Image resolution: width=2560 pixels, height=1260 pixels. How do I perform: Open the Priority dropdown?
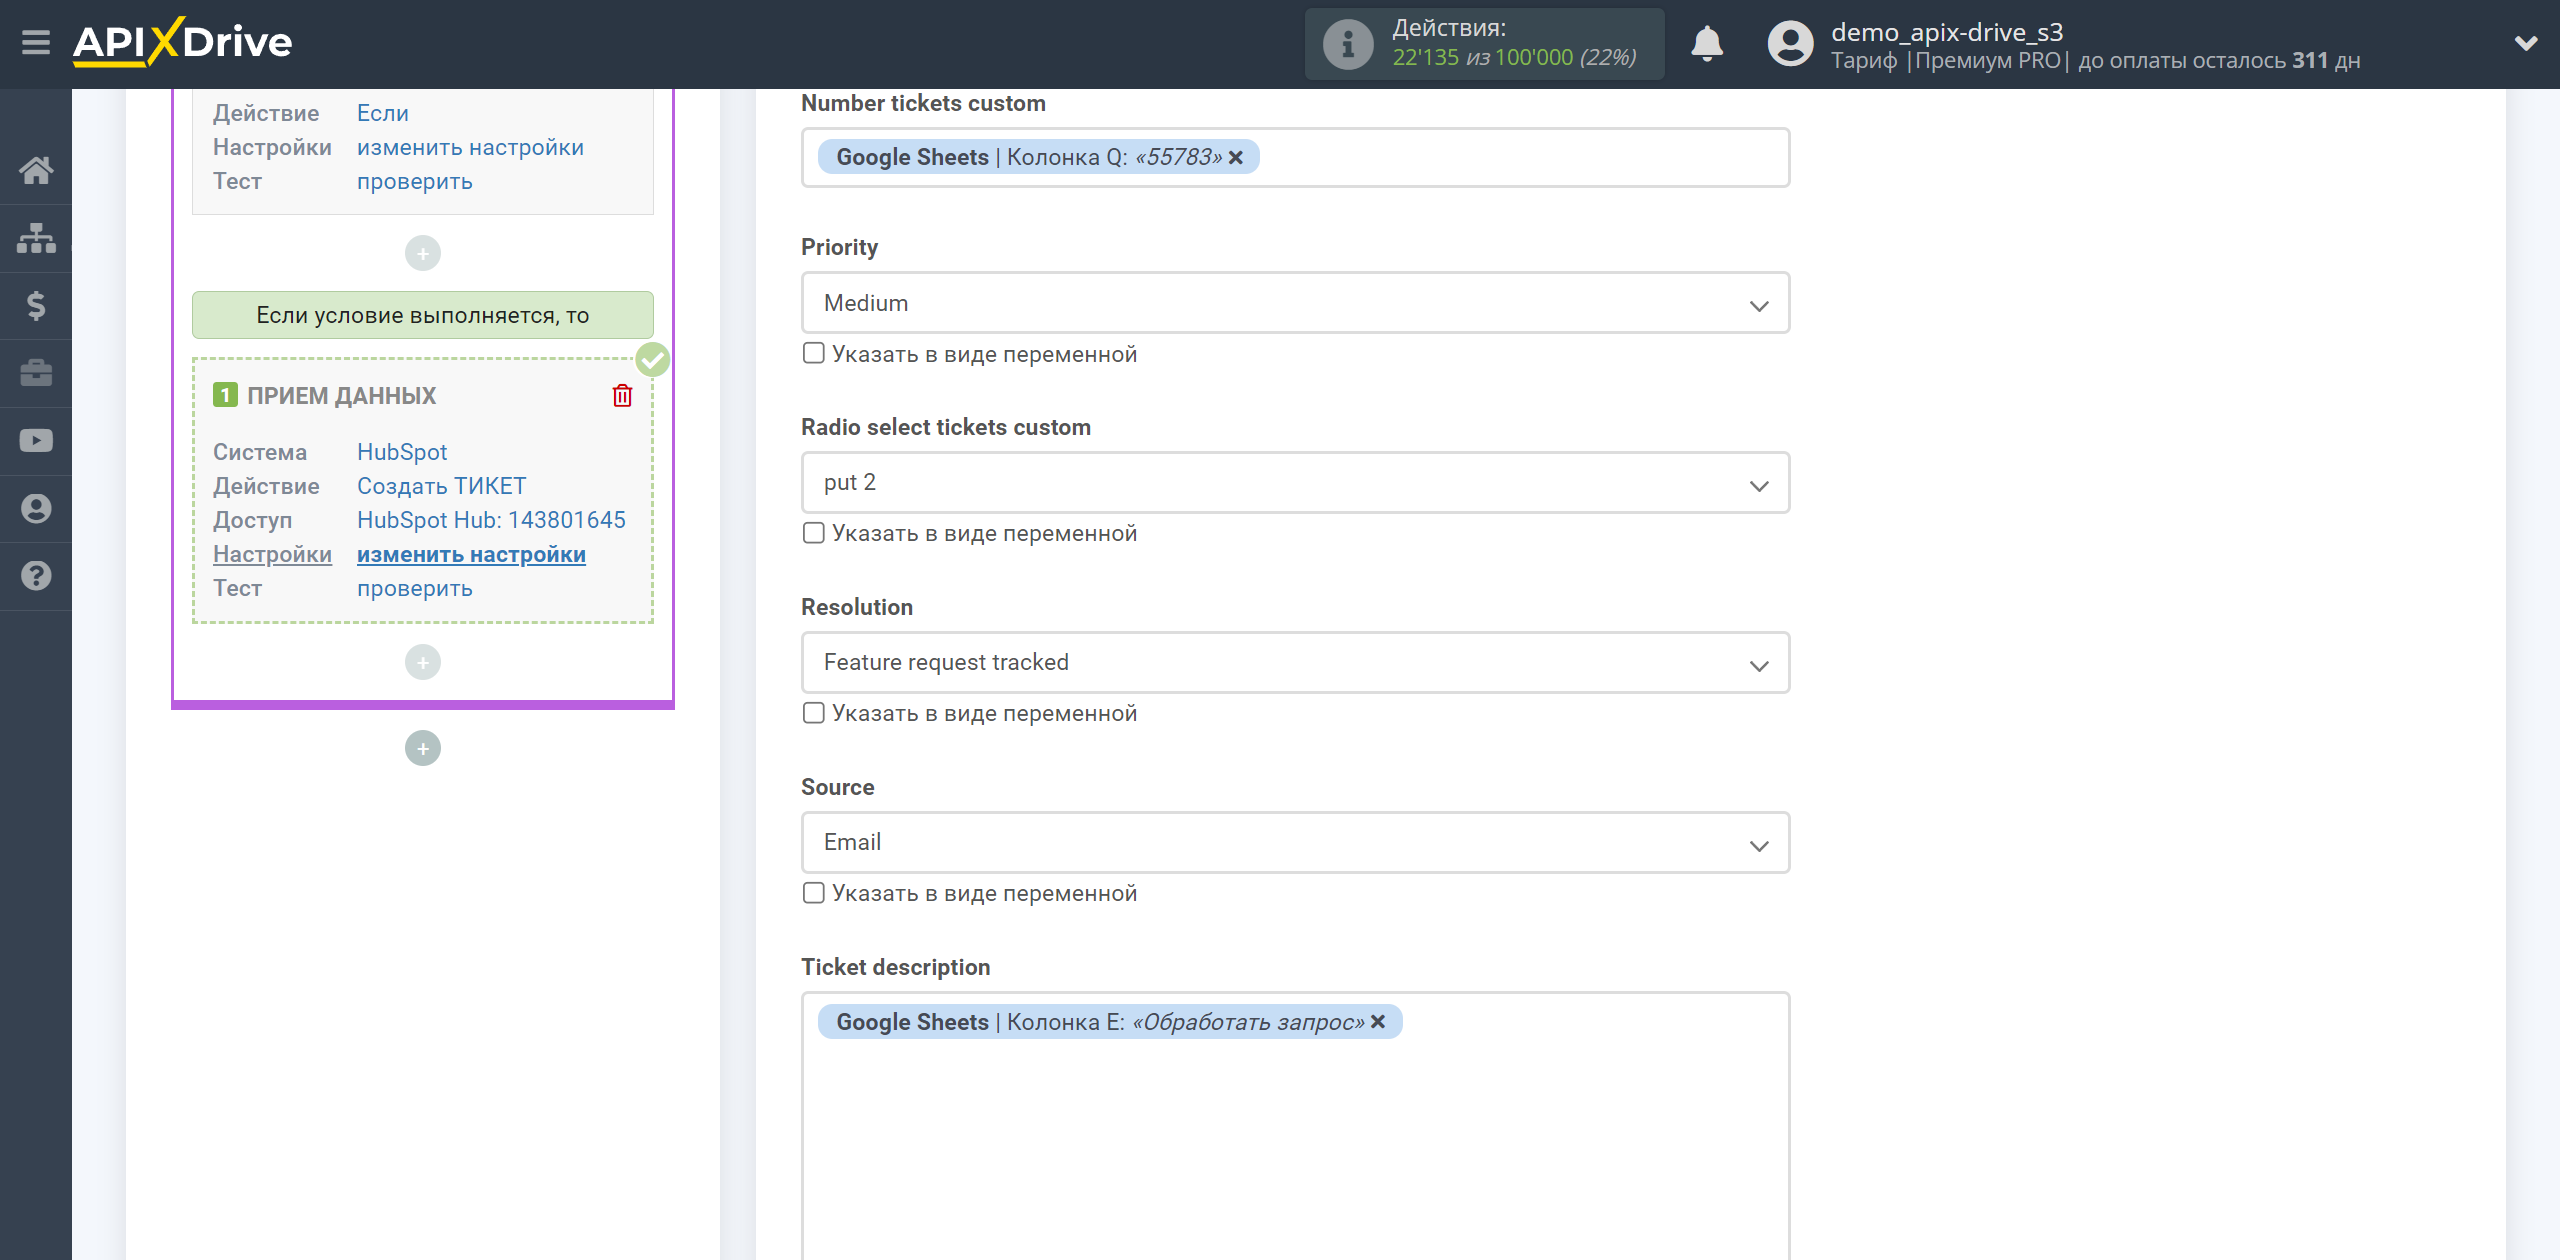[x=1295, y=303]
